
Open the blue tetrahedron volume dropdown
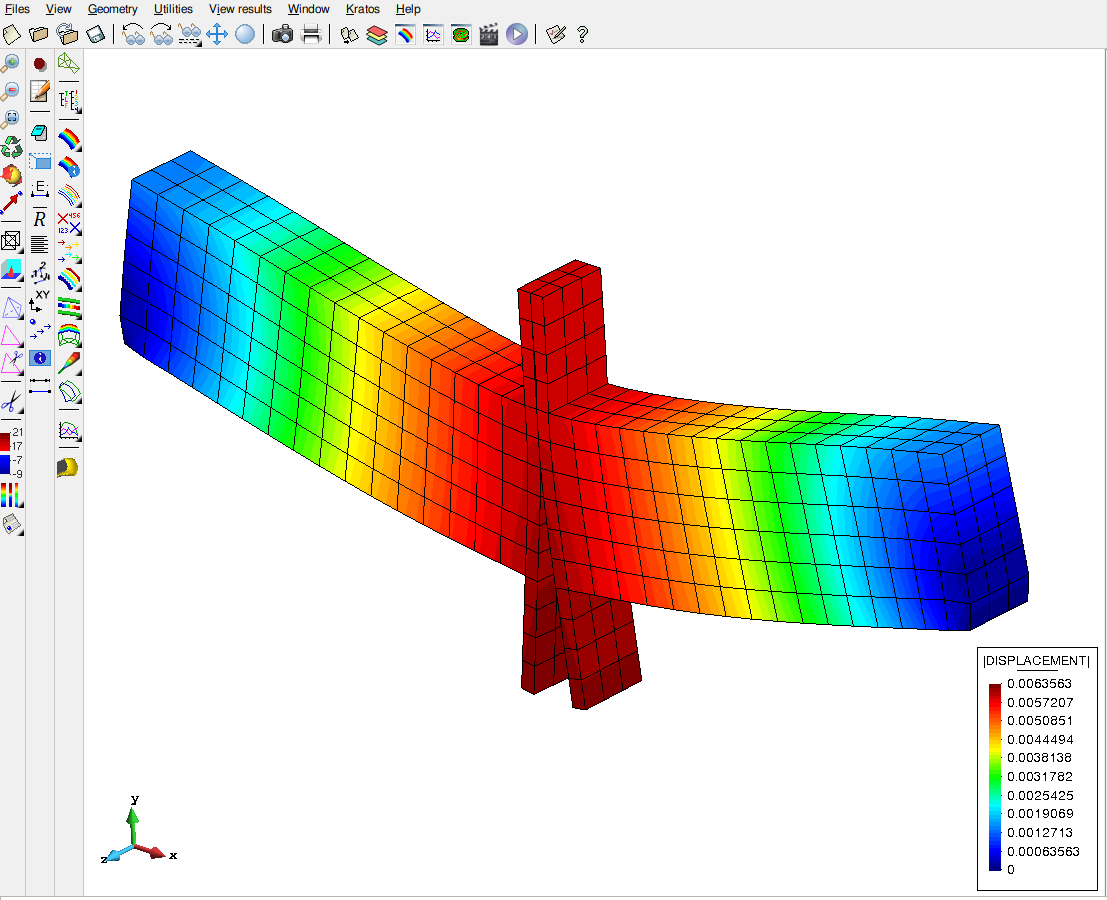11,308
